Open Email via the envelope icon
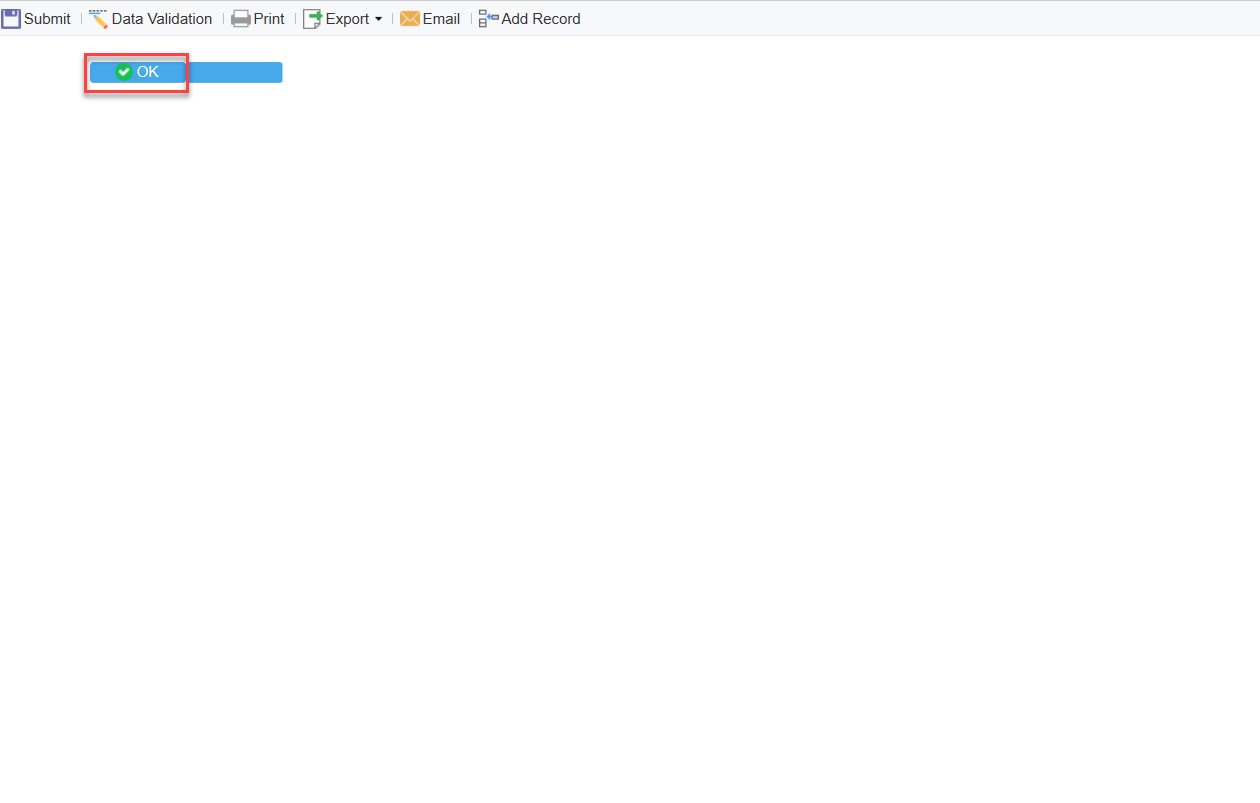 (410, 18)
